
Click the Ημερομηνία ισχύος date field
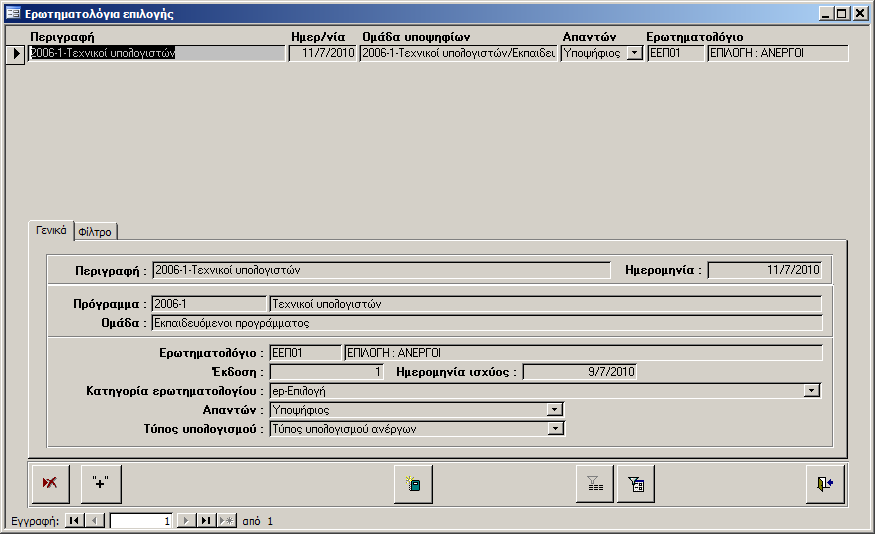point(580,372)
